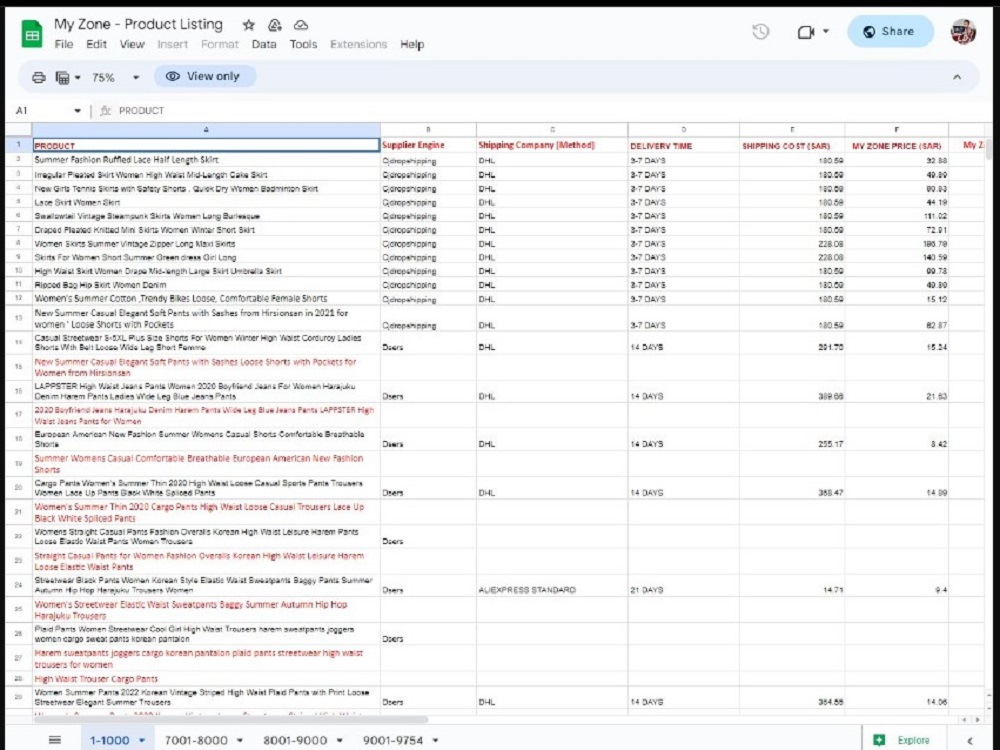
Task: Open the user account avatar
Action: tap(963, 31)
